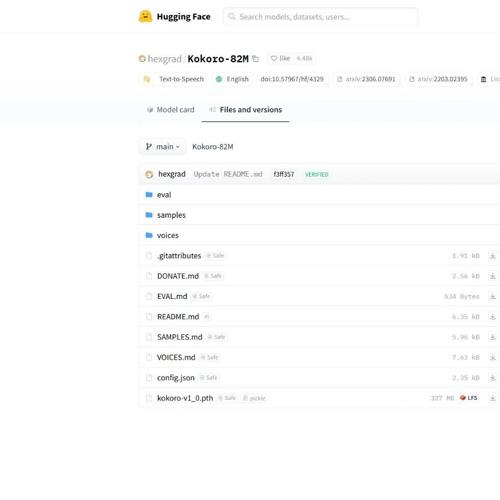Viewport: 500px width, 500px height.
Task: Download the config.json file
Action: [x=492, y=378]
